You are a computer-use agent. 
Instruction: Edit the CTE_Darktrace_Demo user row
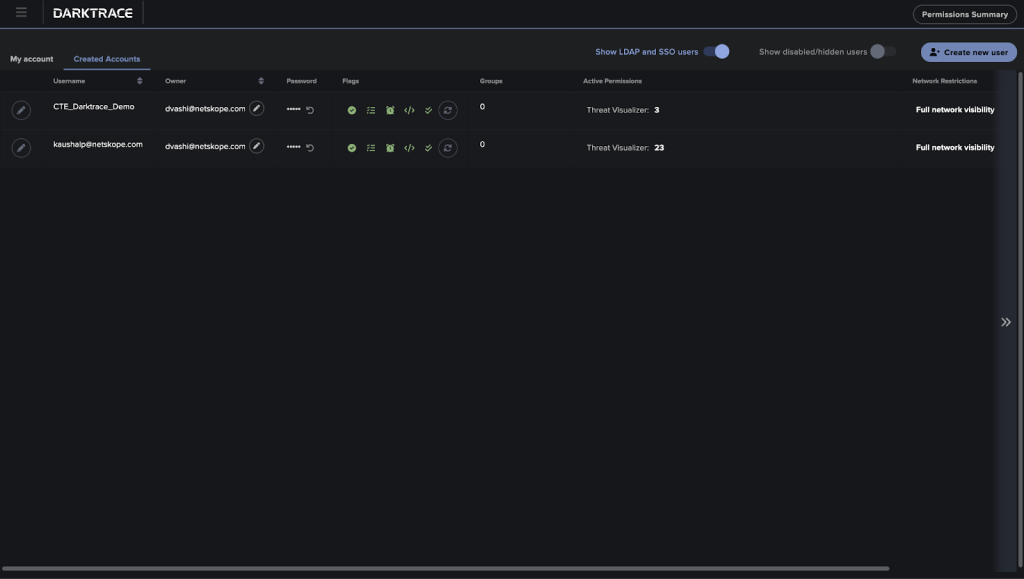point(21,110)
